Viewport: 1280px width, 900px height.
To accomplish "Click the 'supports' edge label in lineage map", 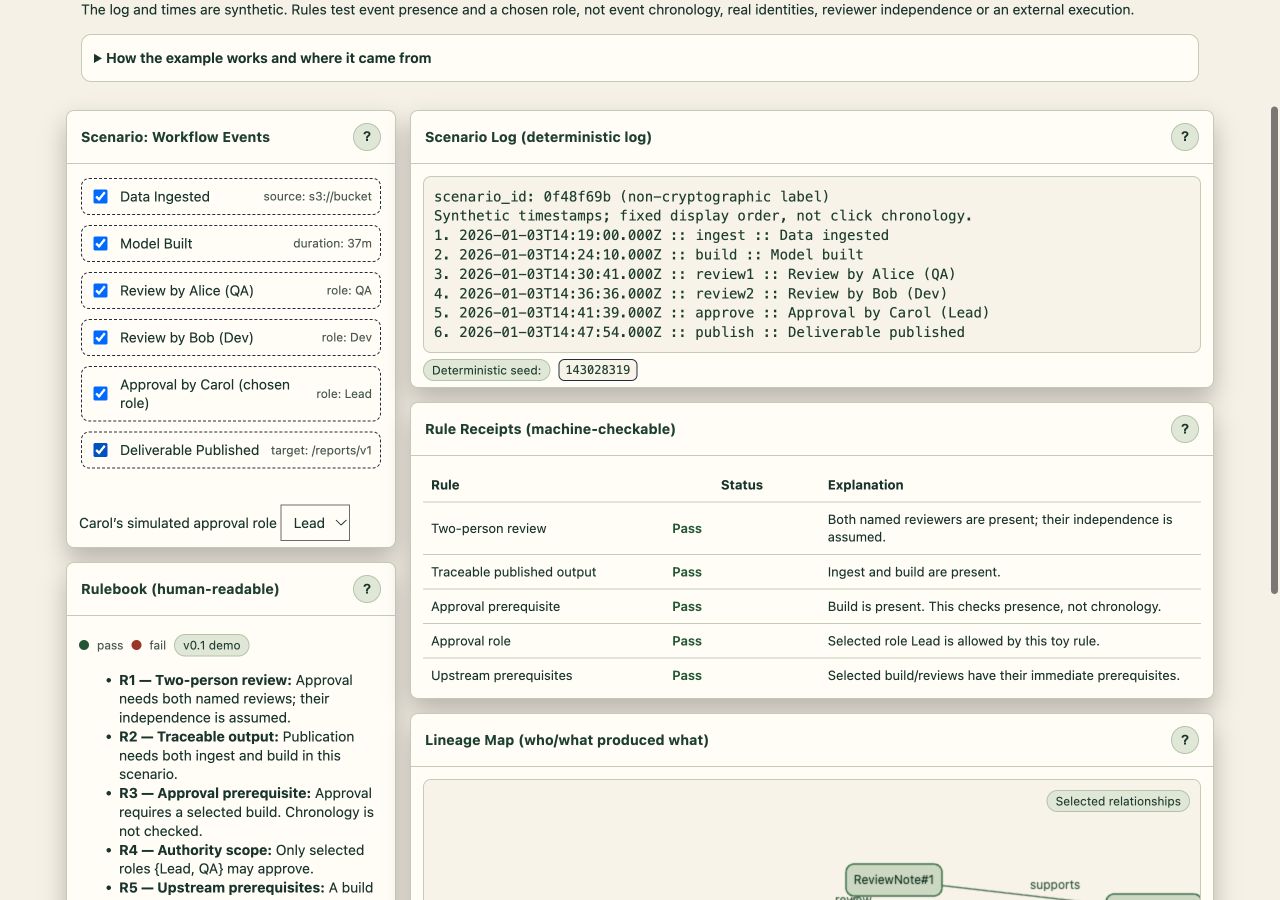I will click(1055, 885).
